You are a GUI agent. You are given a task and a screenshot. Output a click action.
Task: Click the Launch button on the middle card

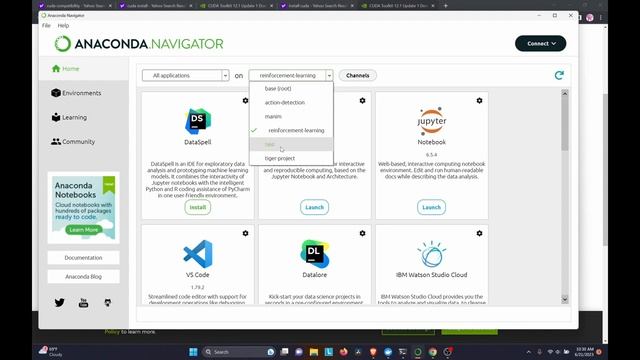pos(314,207)
